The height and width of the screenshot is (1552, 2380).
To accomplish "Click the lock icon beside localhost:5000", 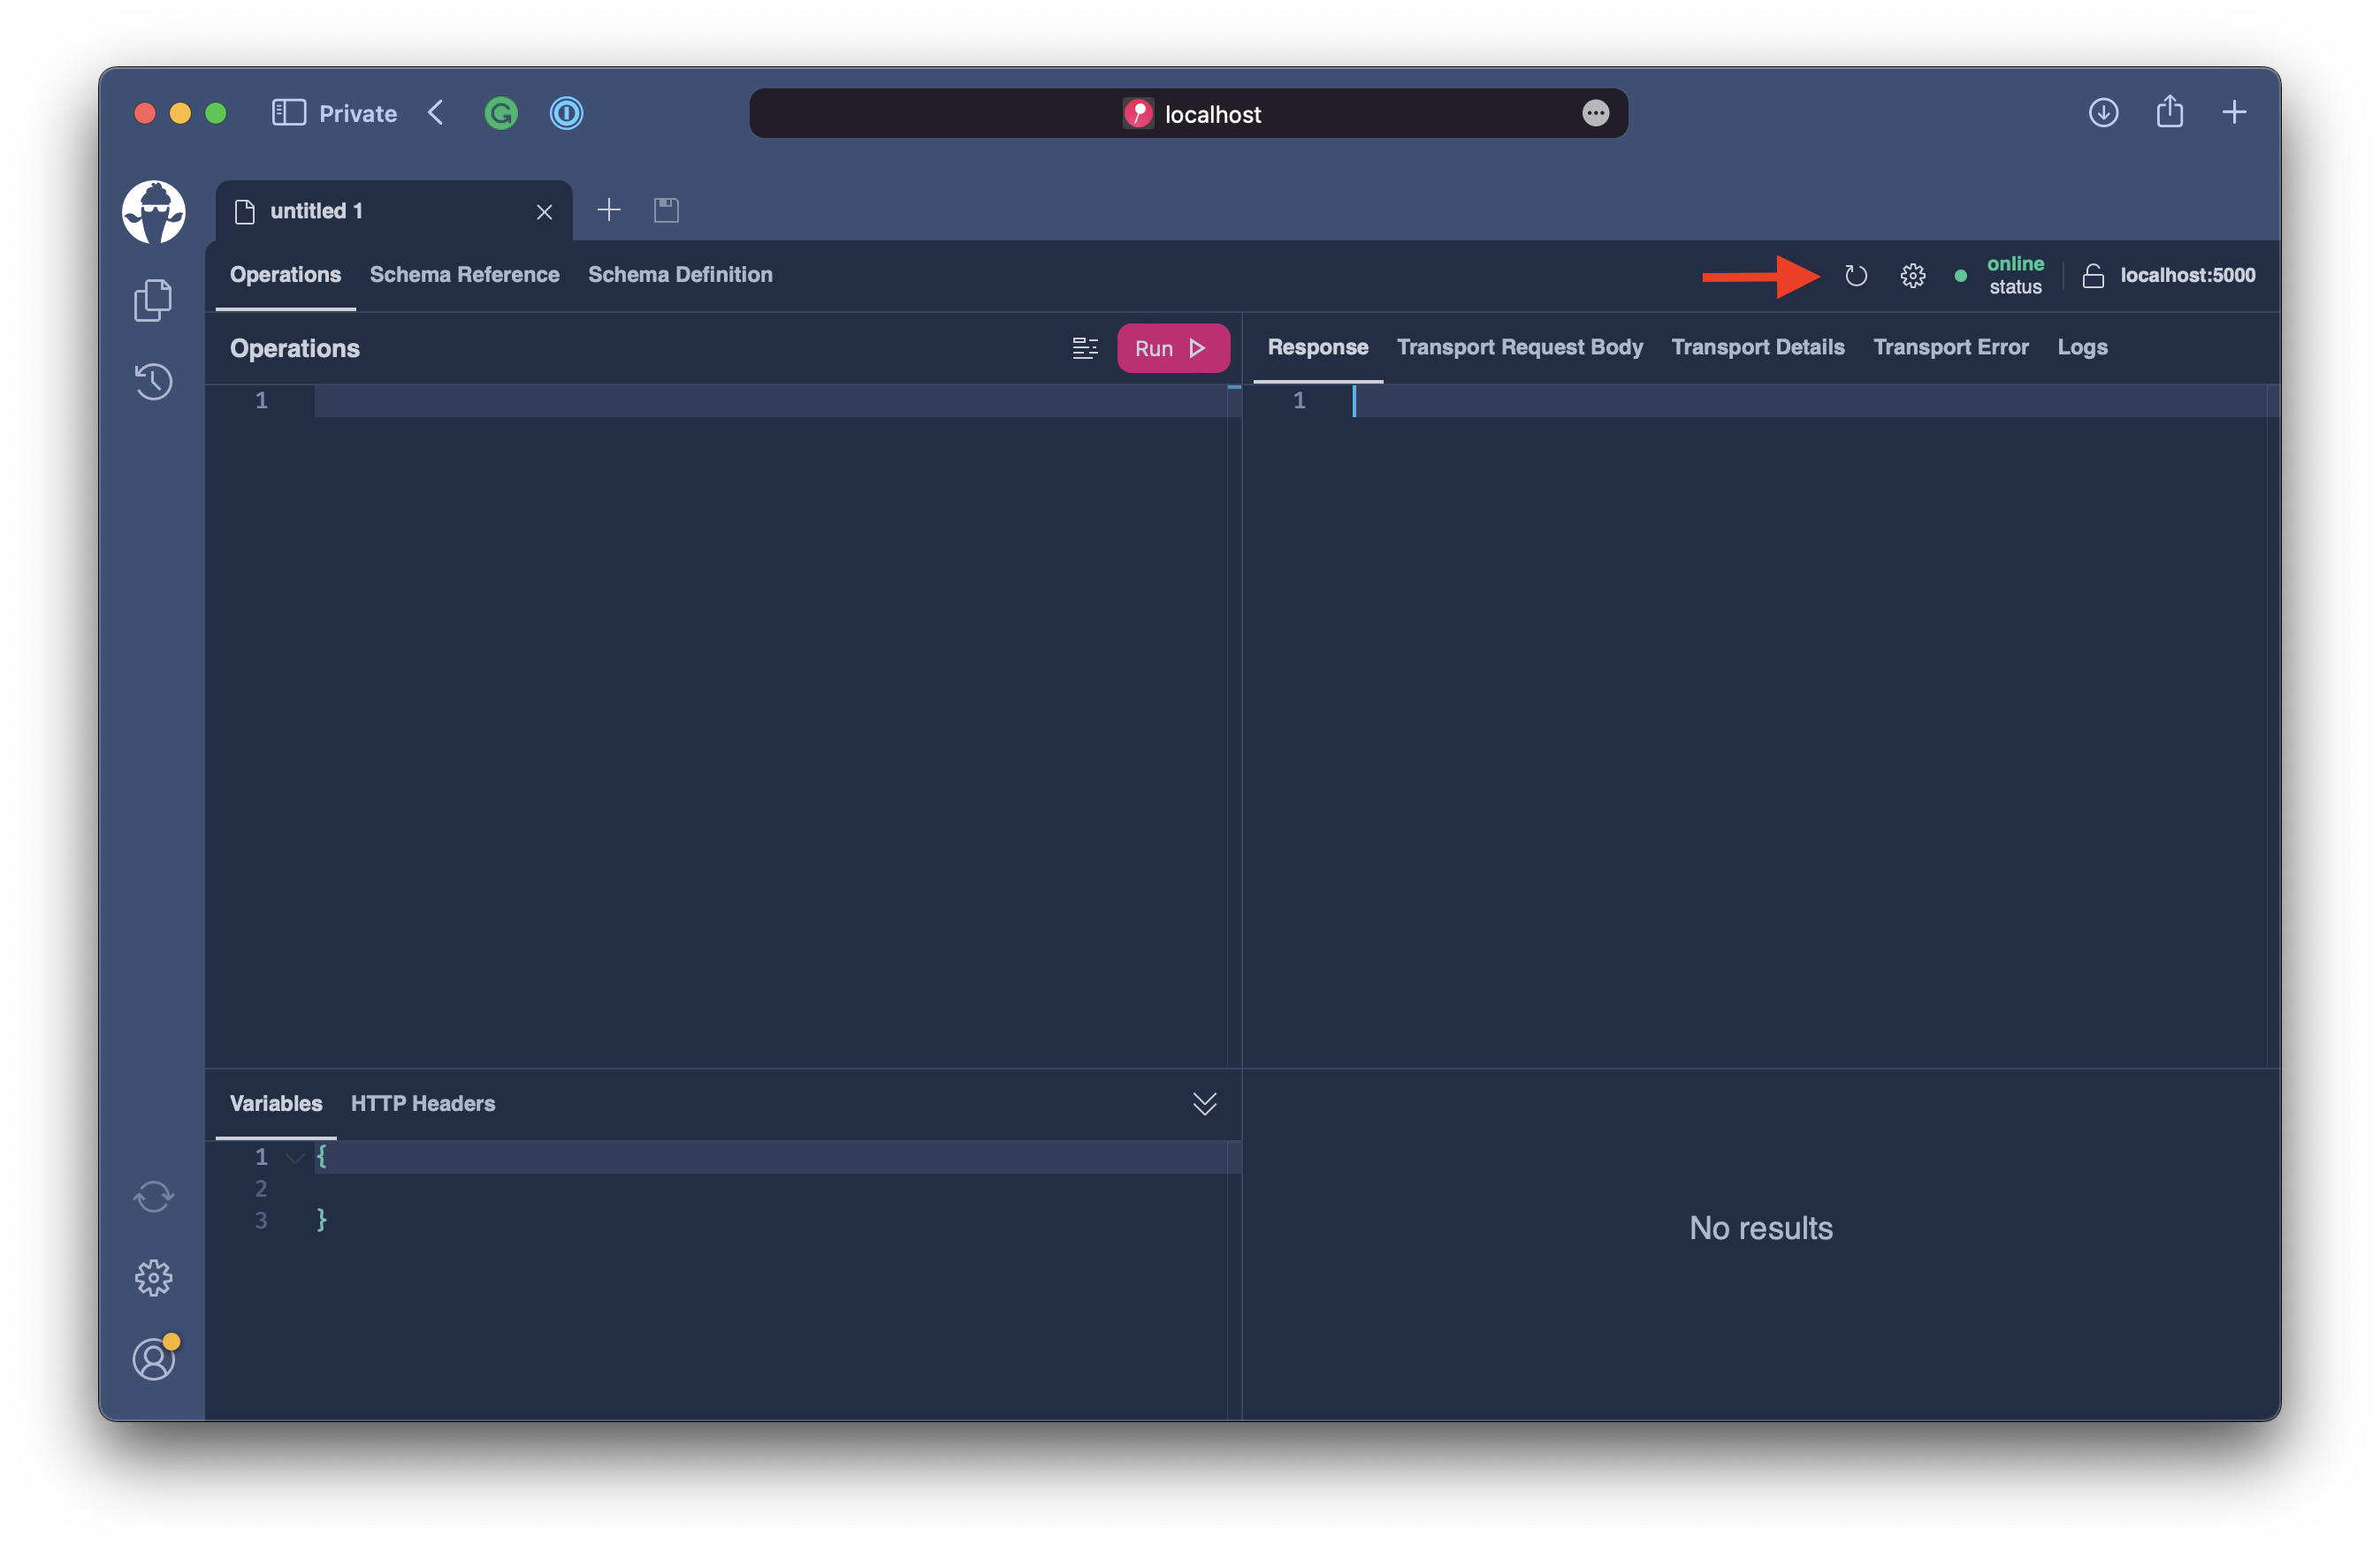I will pos(2092,275).
